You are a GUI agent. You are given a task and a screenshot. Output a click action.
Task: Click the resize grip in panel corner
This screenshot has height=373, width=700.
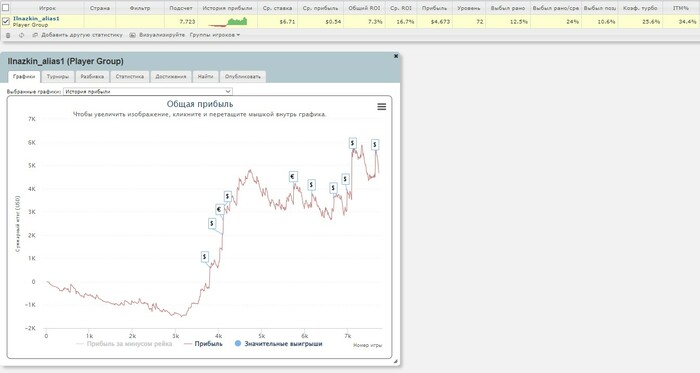pyautogui.click(x=396, y=361)
